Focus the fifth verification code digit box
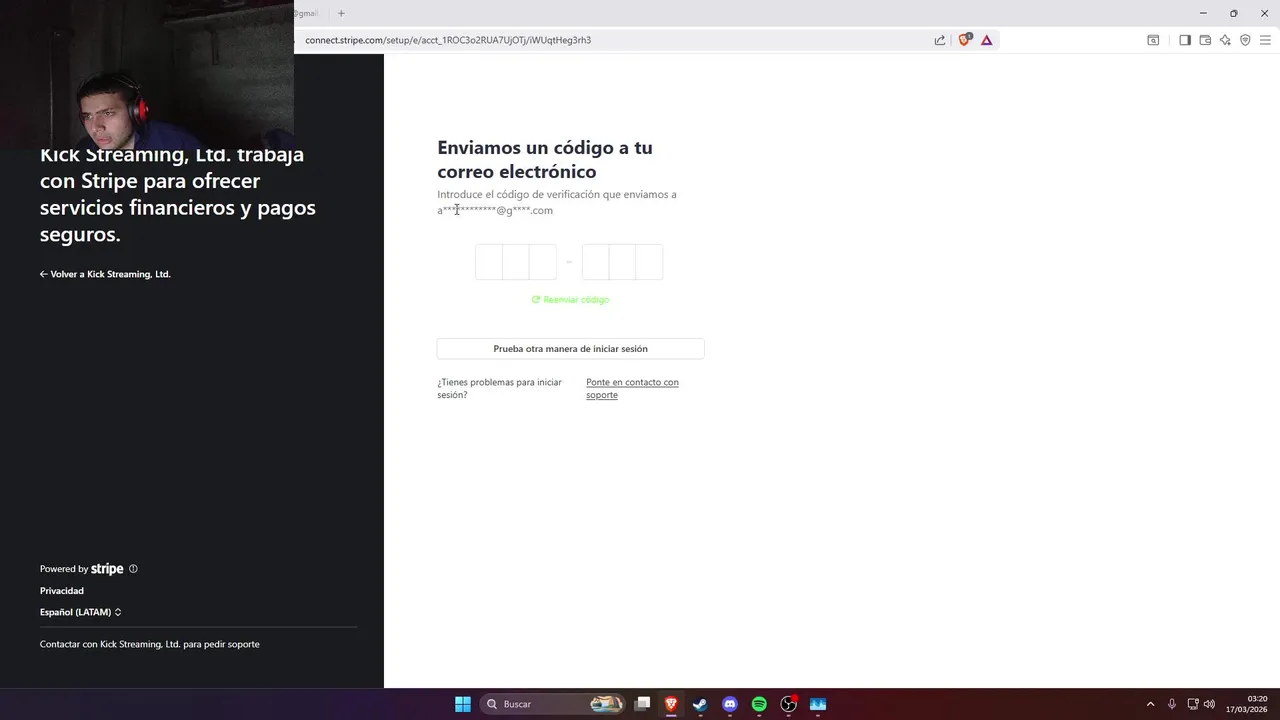 pos(622,262)
